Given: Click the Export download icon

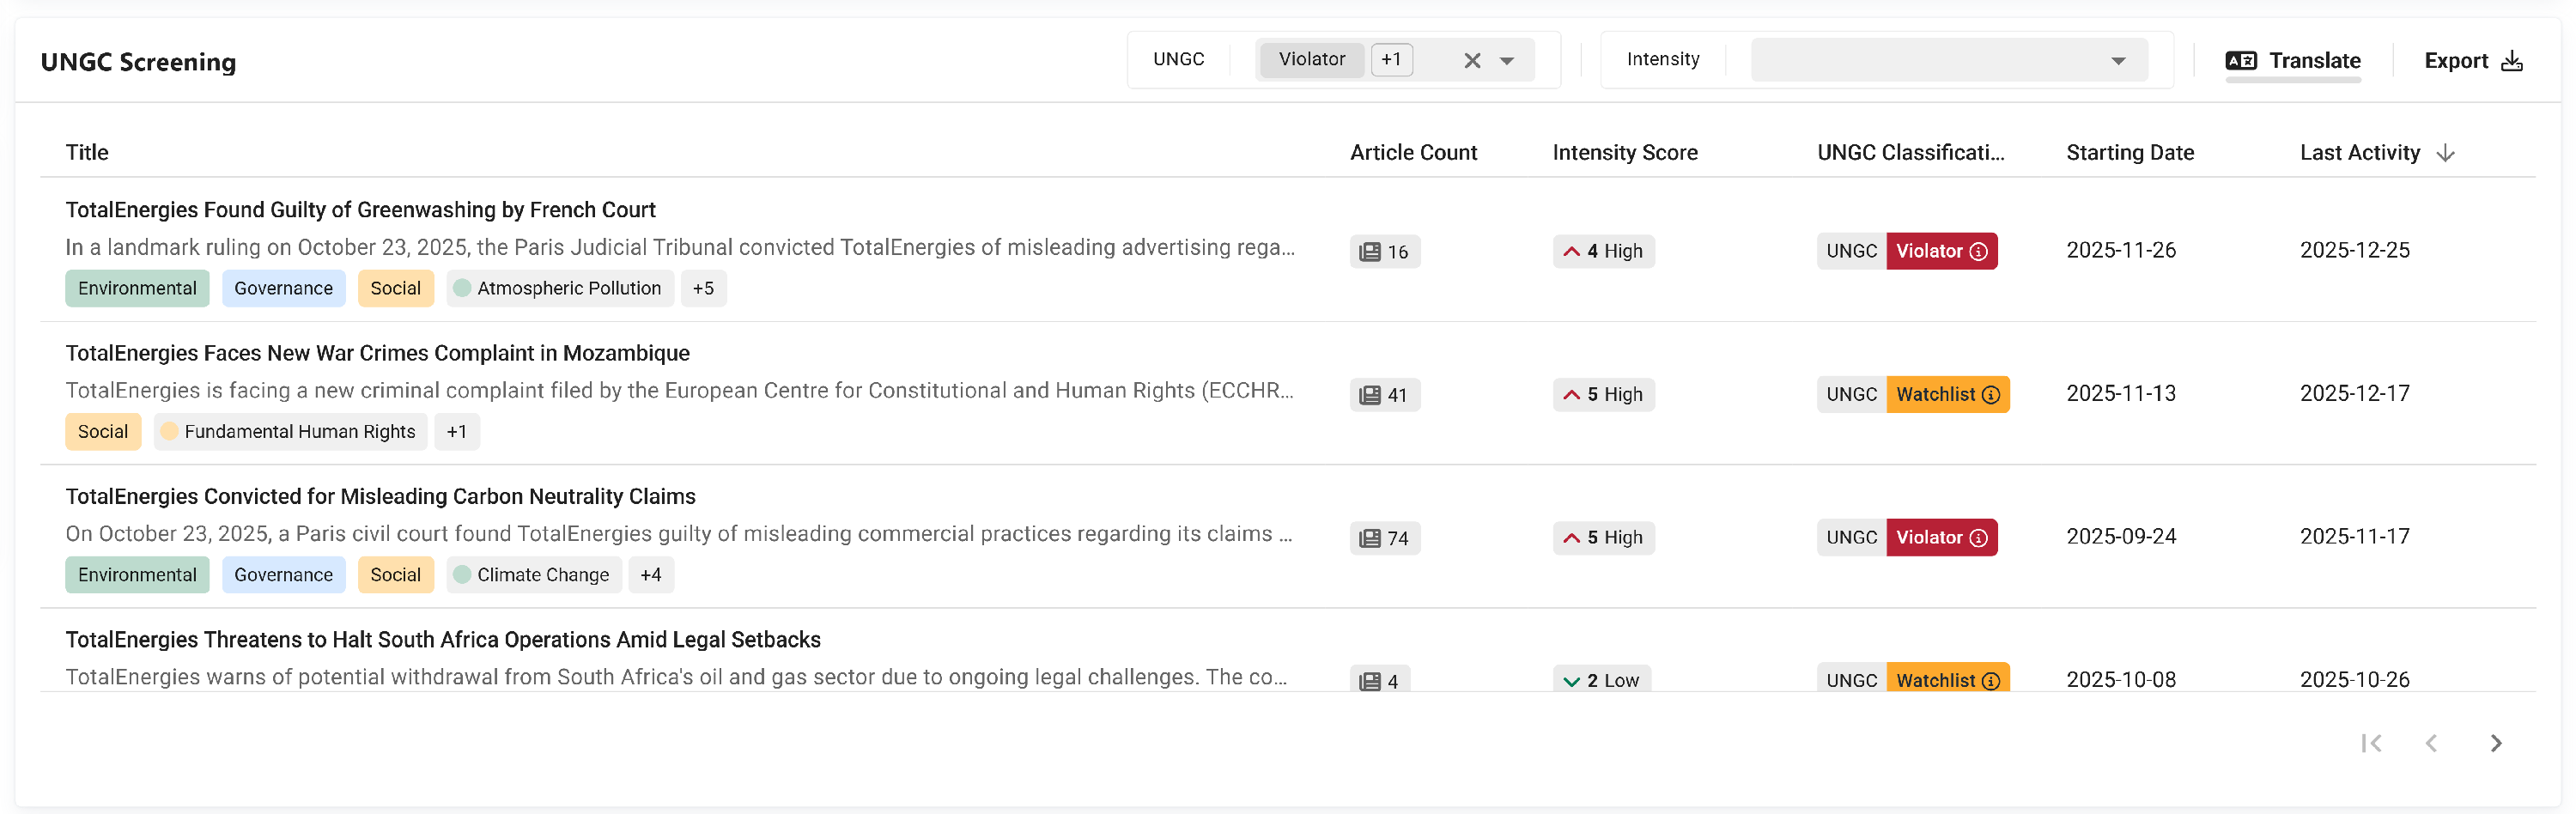Looking at the screenshot, I should point(2511,61).
